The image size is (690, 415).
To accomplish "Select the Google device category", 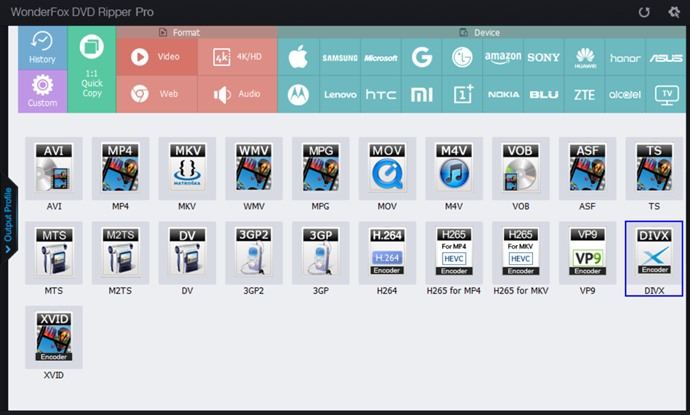I will [x=422, y=57].
